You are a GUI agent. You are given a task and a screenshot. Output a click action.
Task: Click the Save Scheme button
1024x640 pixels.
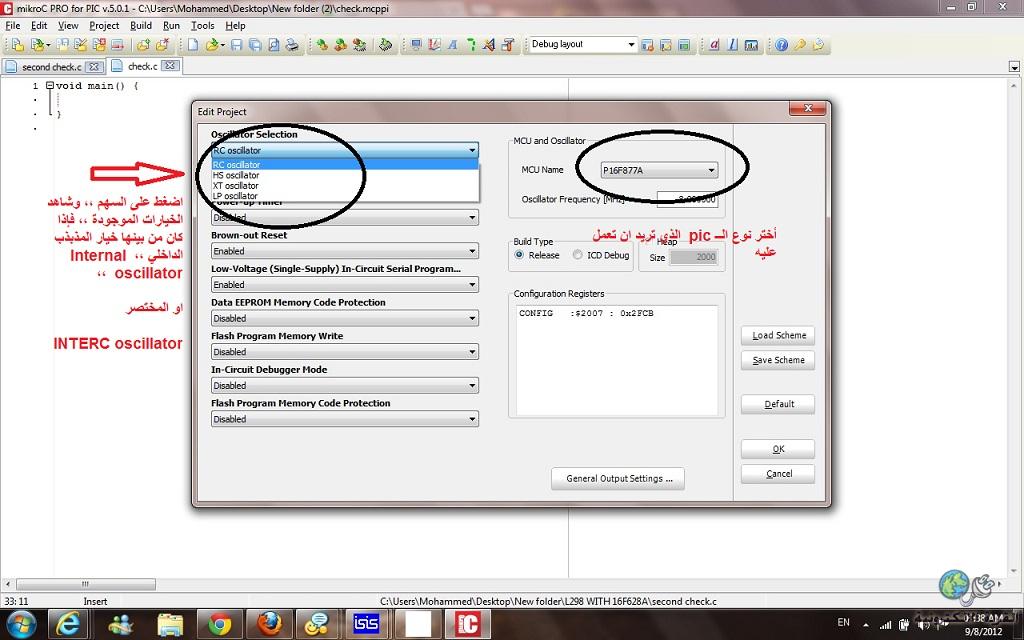click(x=778, y=360)
